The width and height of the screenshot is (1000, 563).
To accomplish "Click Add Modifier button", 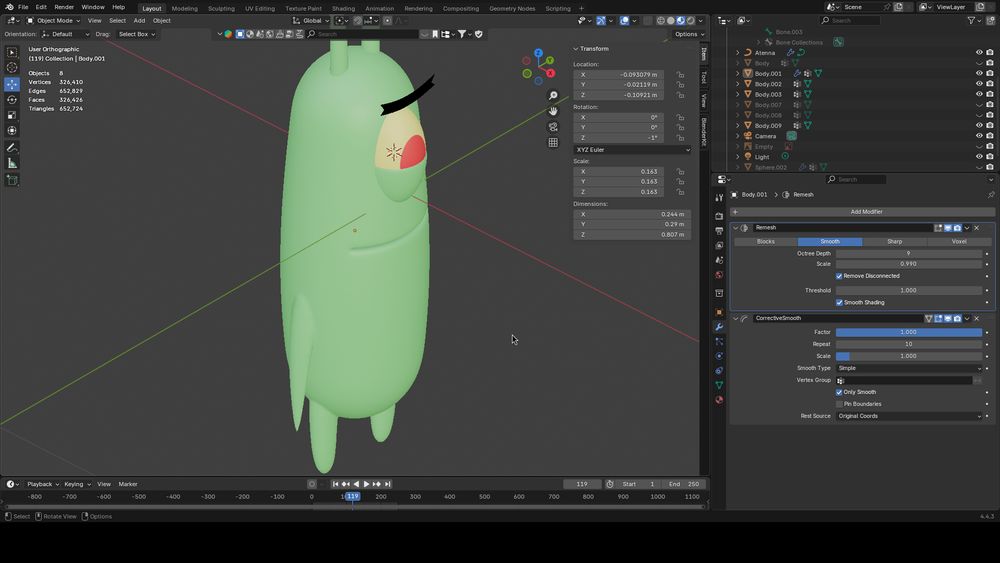I will point(862,212).
